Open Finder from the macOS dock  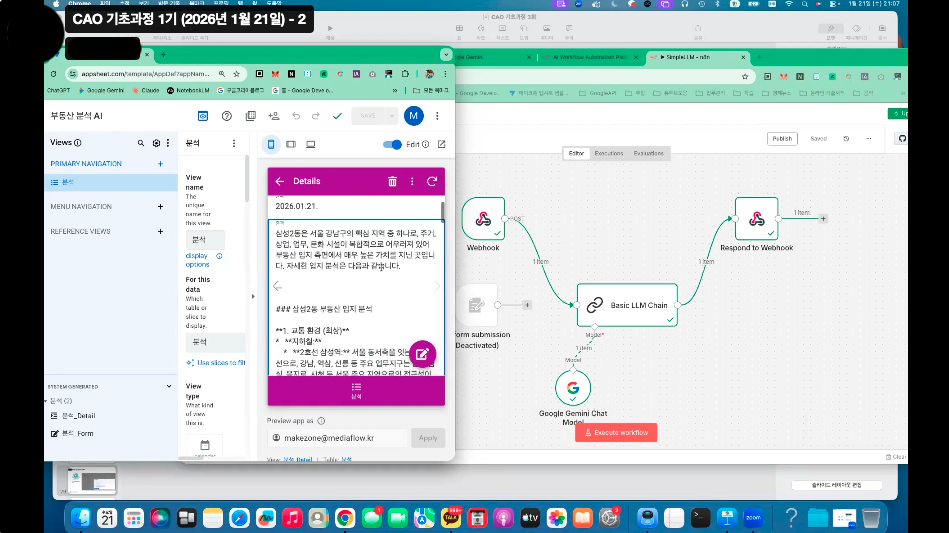(80, 518)
